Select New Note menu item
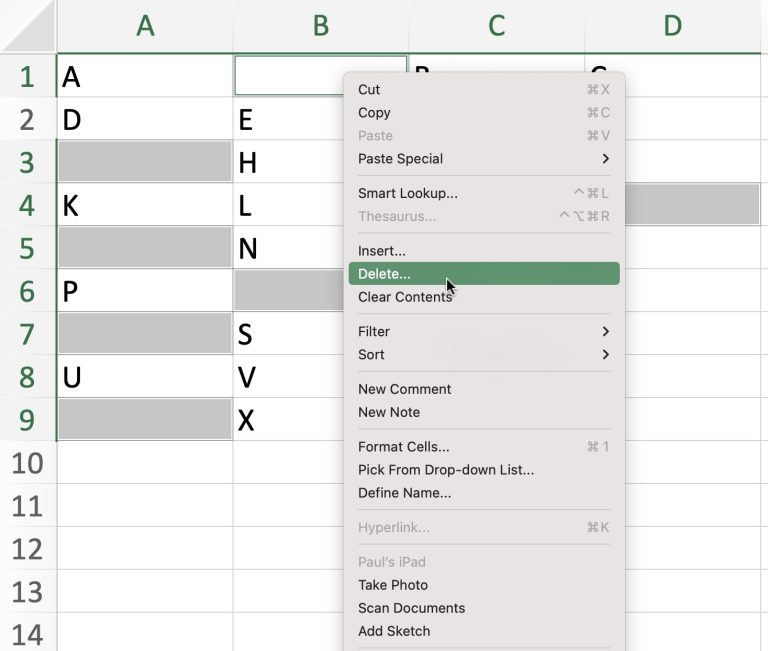The height and width of the screenshot is (651, 768). click(389, 412)
